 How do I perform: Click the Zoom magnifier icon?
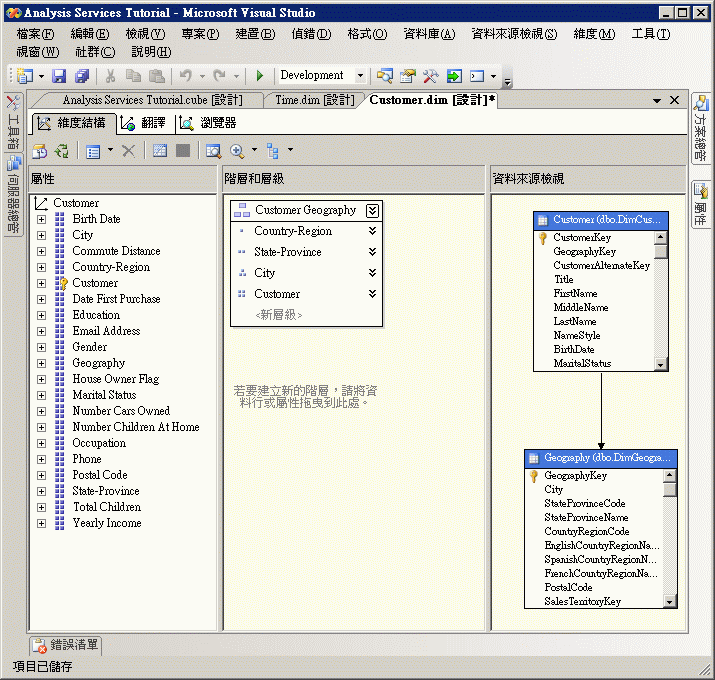(x=237, y=151)
